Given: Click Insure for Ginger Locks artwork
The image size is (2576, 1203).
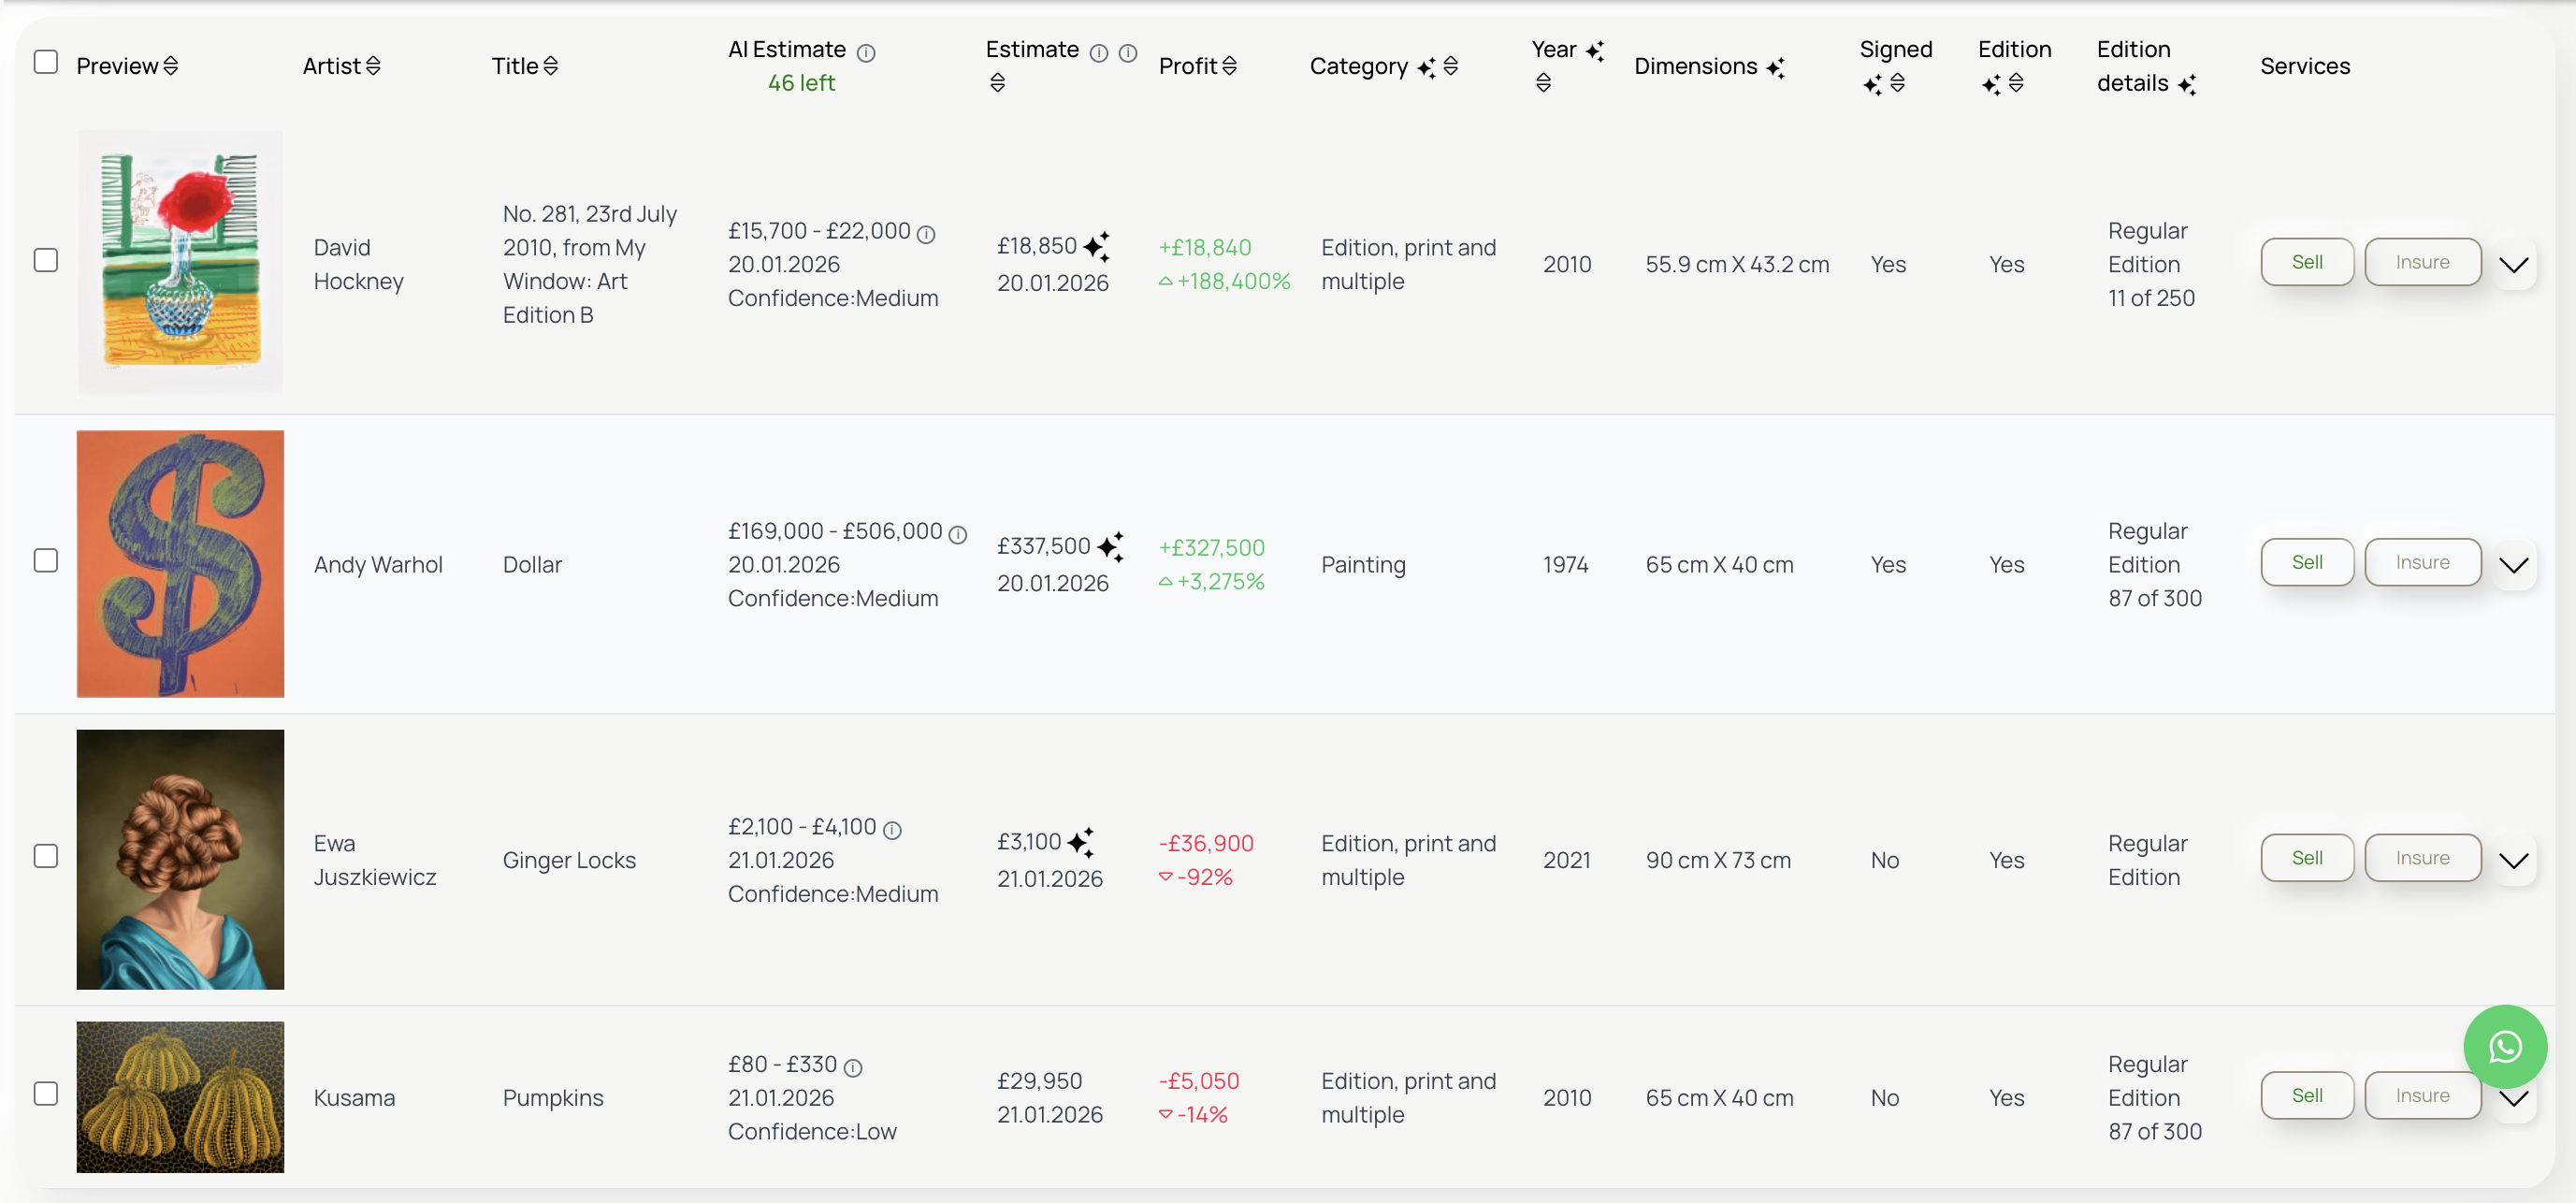Looking at the screenshot, I should point(2422,858).
